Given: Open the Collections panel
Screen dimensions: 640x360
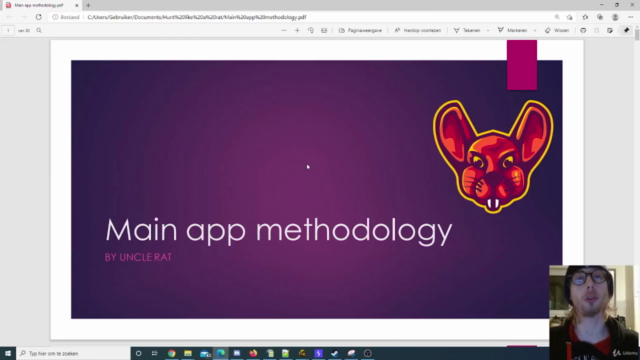Looking at the screenshot, I should tap(600, 17).
